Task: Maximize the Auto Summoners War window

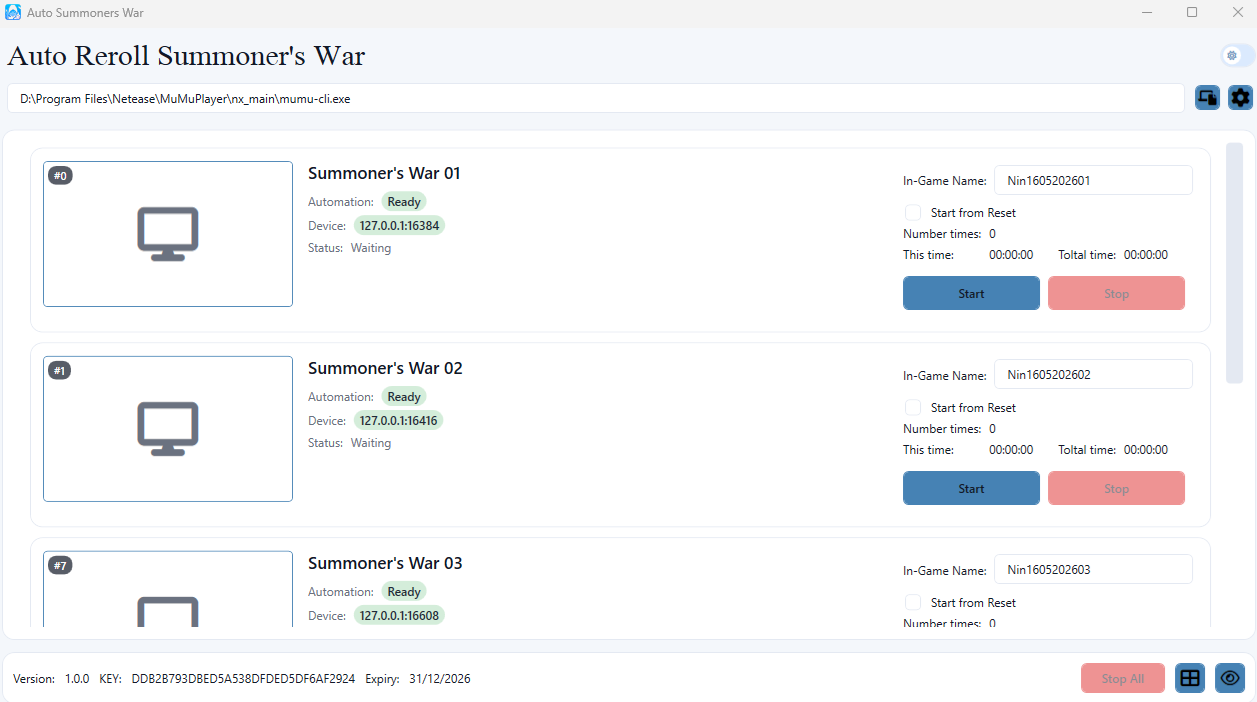Action: pos(1192,12)
